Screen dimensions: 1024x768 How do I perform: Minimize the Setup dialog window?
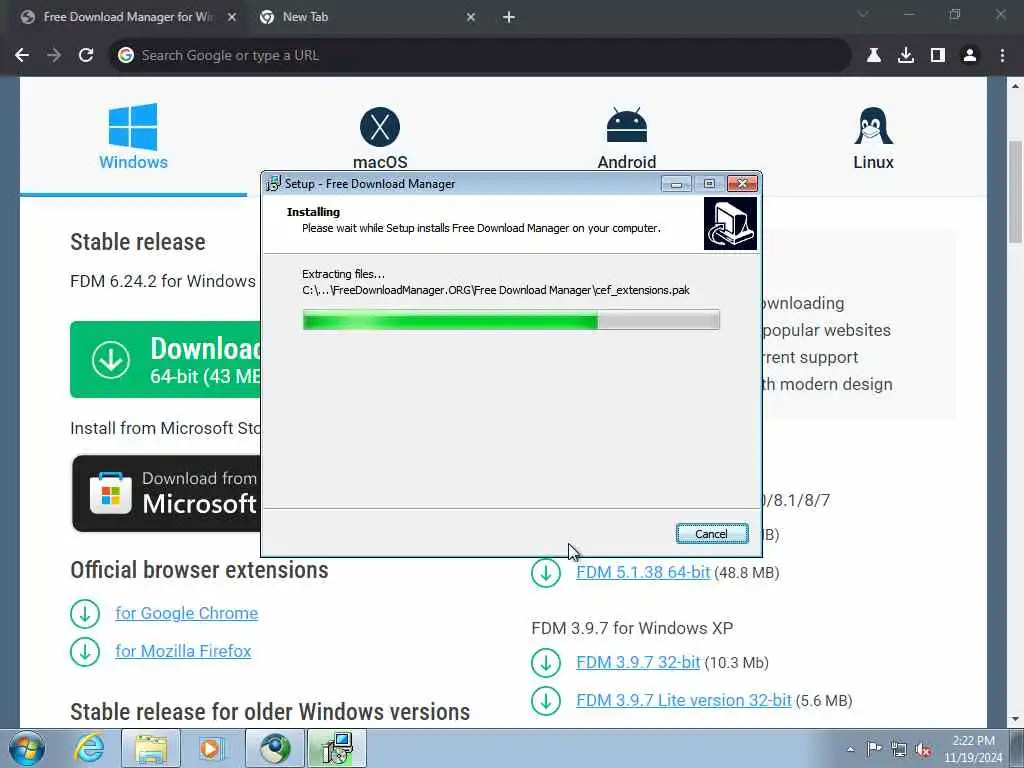[676, 184]
